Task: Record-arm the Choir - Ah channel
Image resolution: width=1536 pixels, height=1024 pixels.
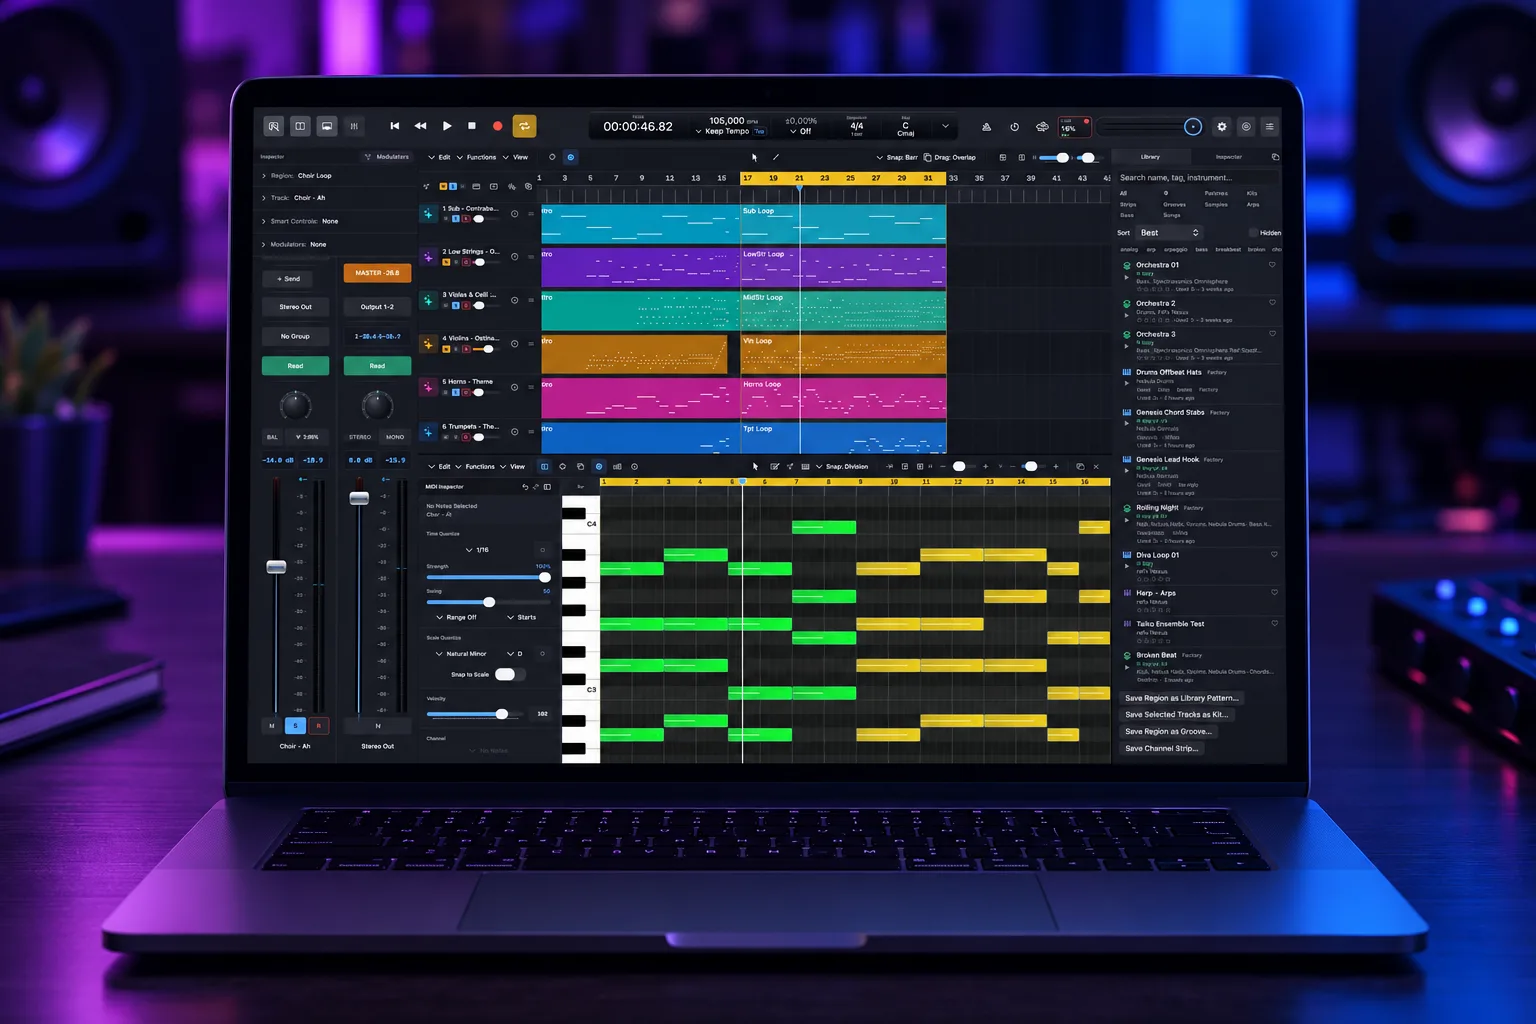Action: click(x=318, y=725)
